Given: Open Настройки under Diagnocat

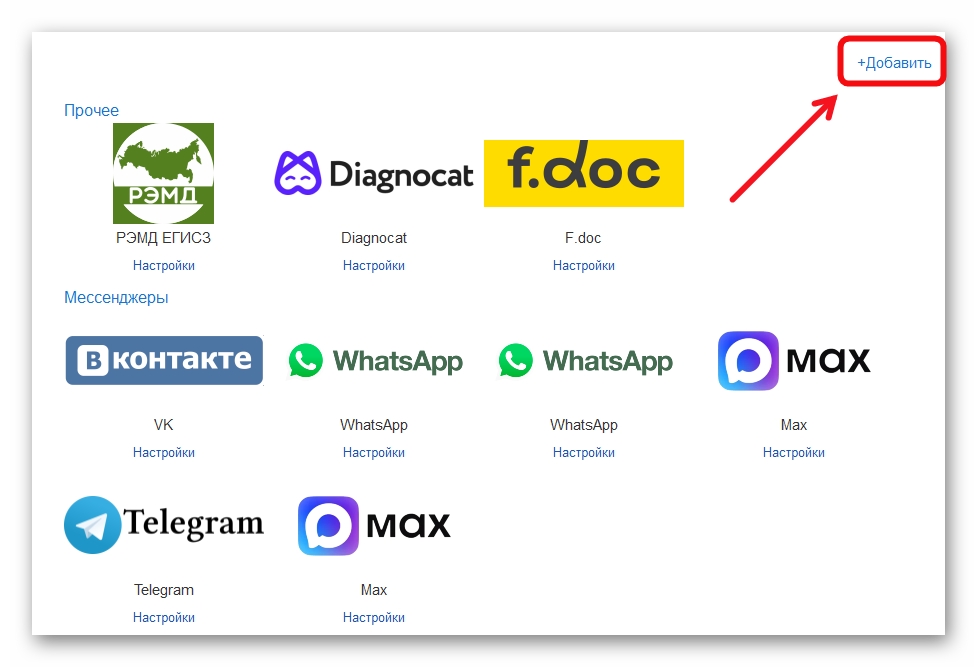Looking at the screenshot, I should [x=374, y=266].
